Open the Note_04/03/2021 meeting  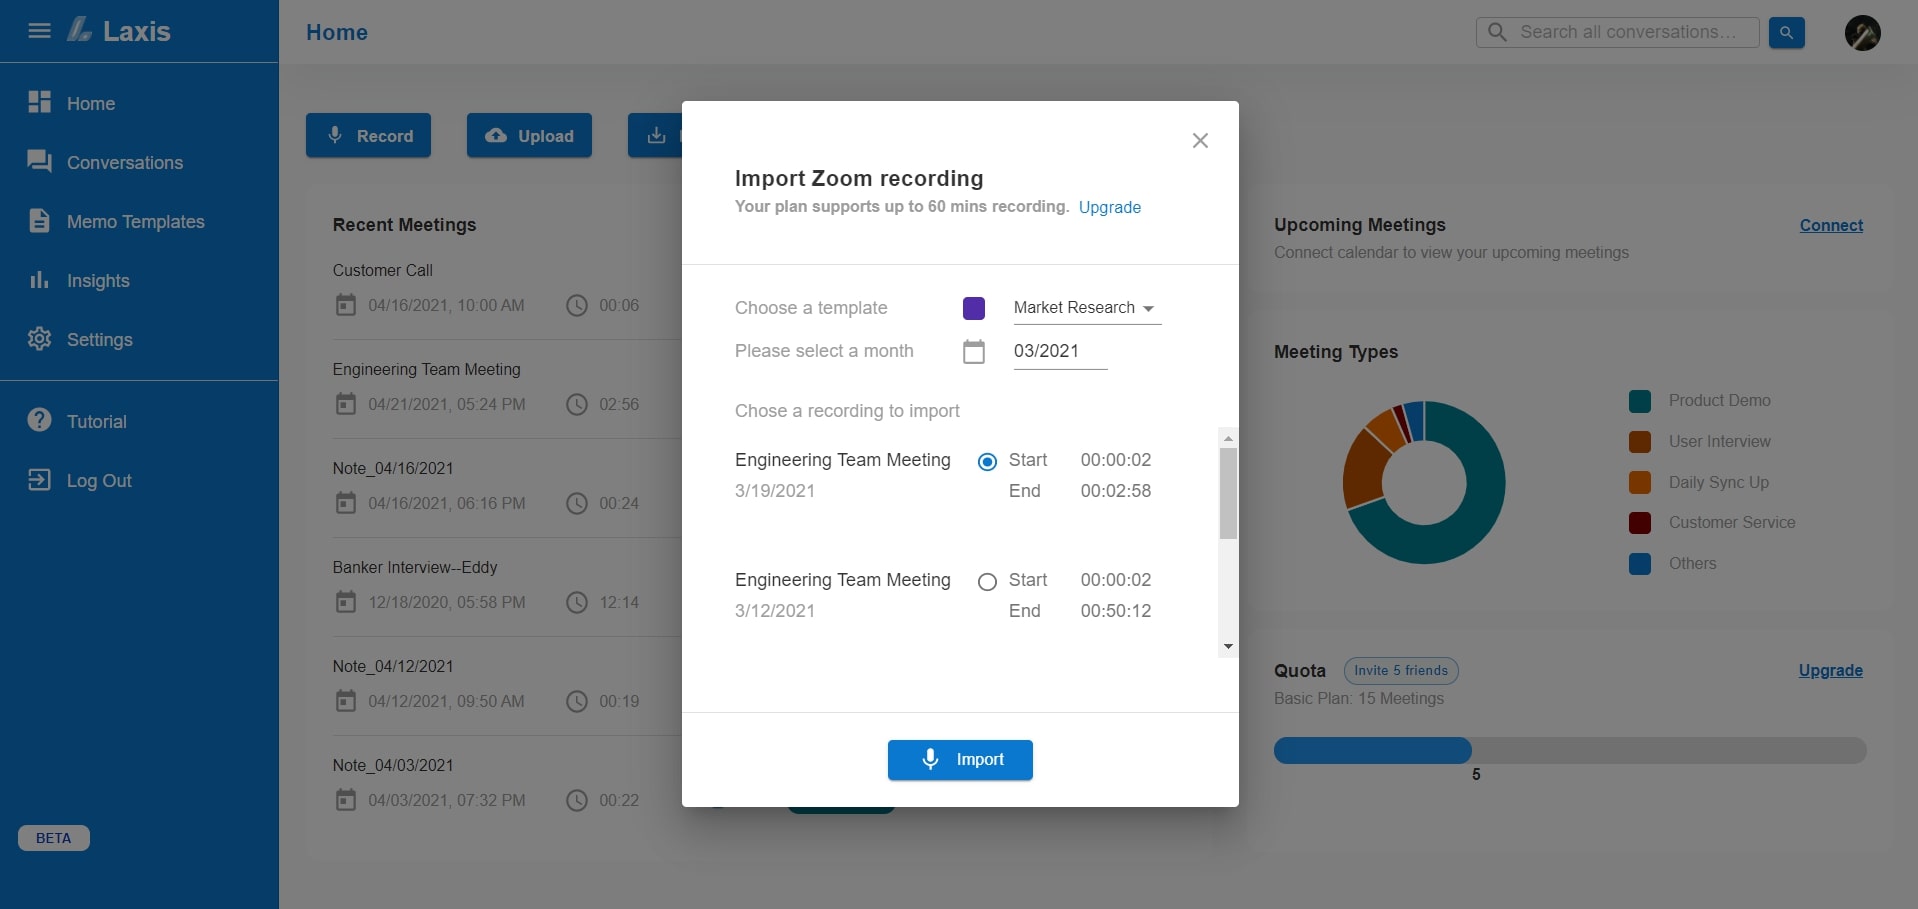[393, 765]
